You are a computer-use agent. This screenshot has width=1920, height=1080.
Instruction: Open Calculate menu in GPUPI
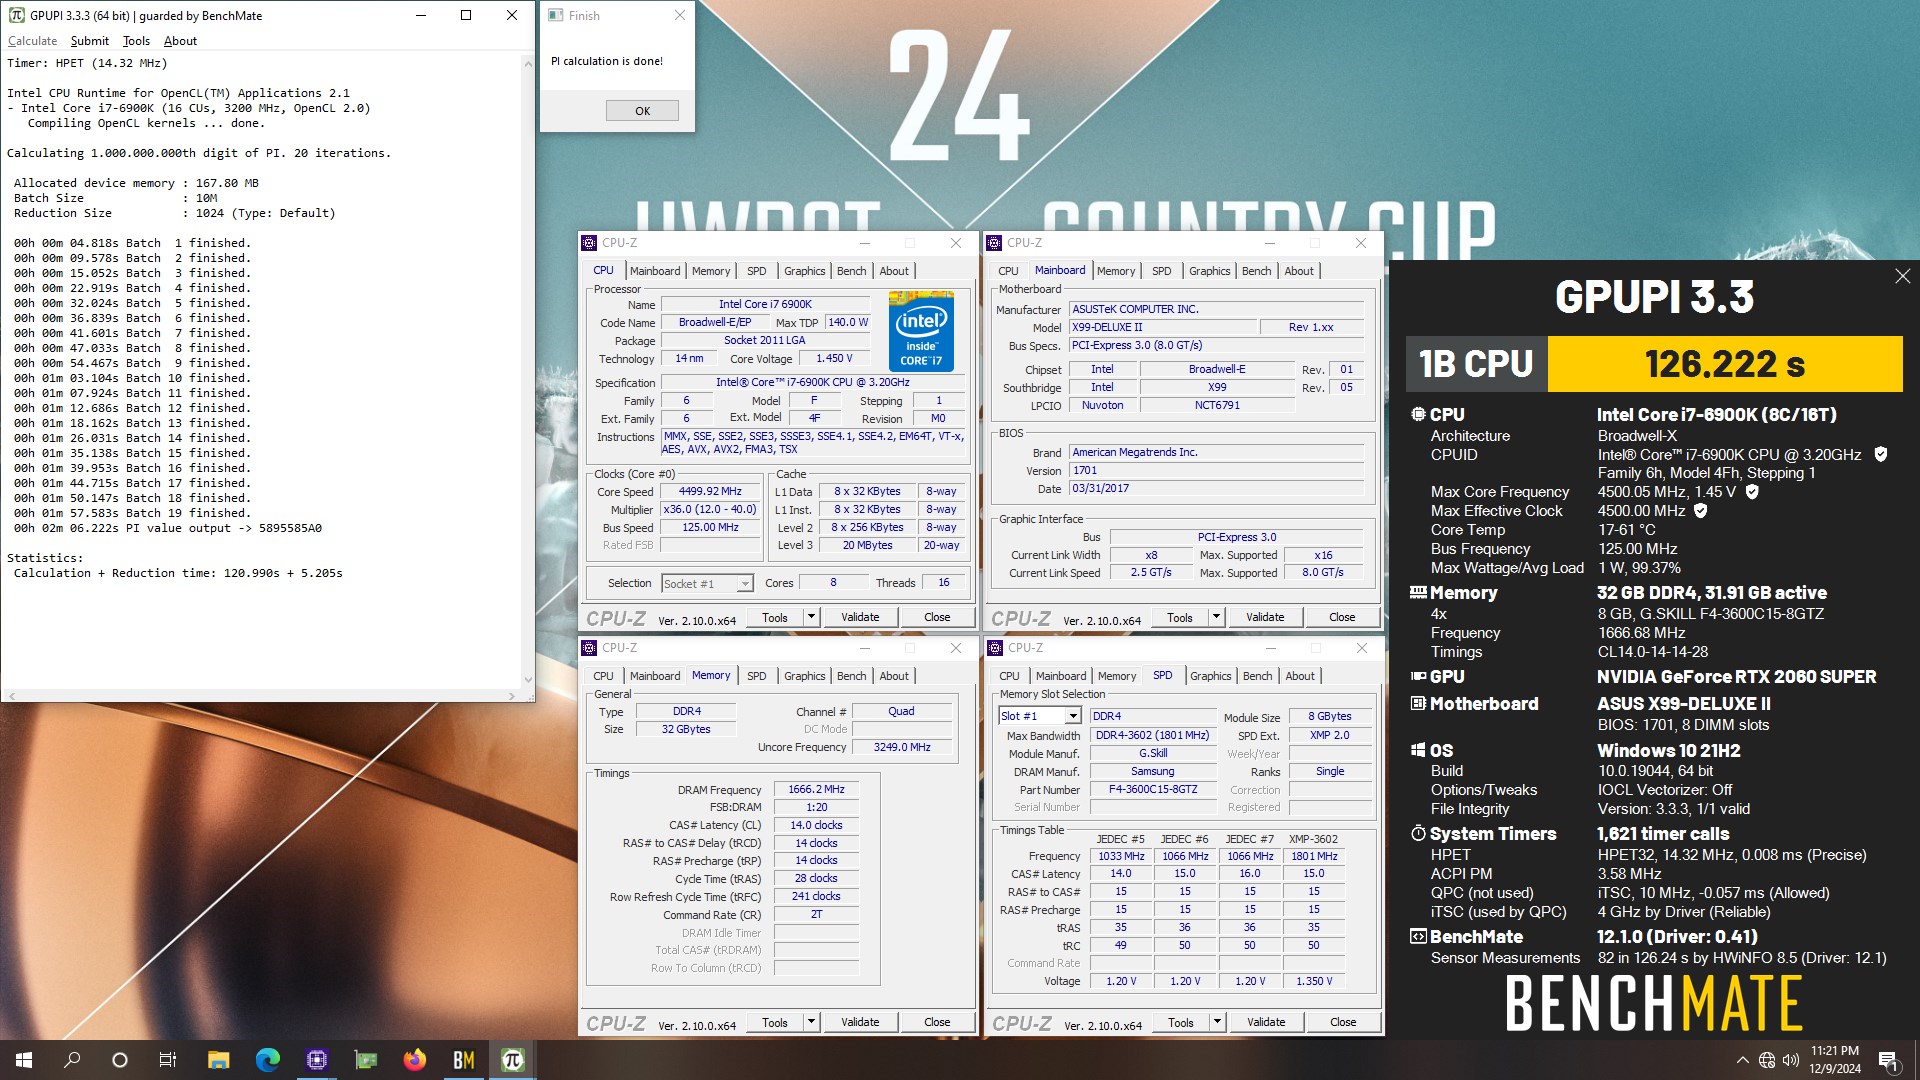(x=32, y=41)
